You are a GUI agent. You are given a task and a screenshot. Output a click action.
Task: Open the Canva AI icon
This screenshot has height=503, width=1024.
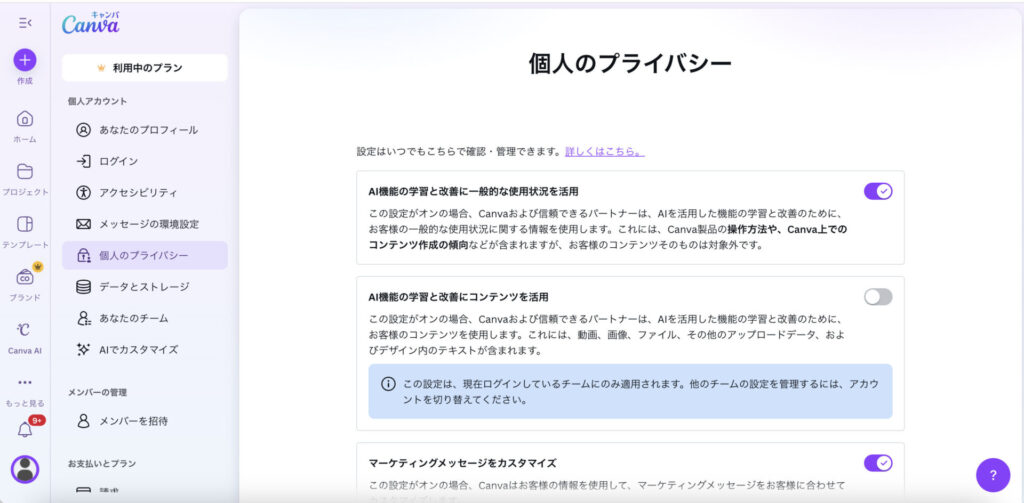click(x=25, y=330)
